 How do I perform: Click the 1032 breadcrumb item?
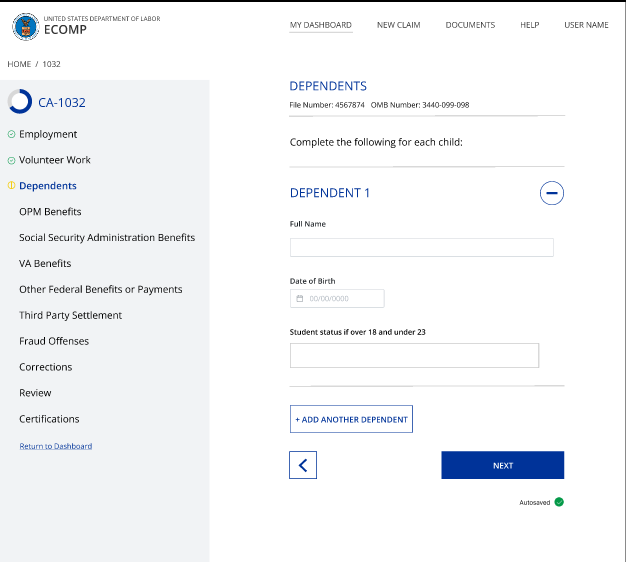point(52,64)
